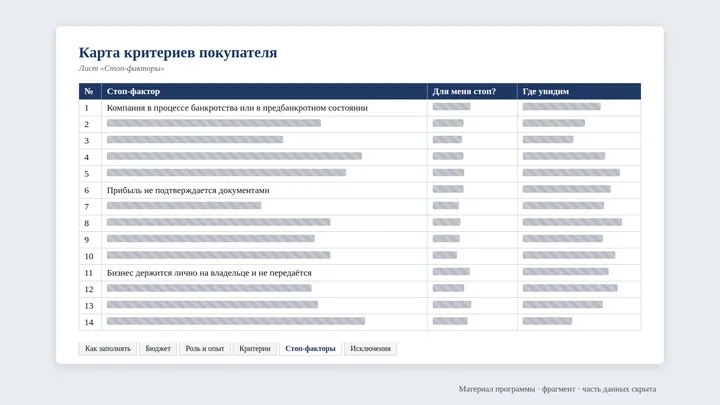This screenshot has height=405, width=720.
Task: Select row number 11 cell
Action: [x=90, y=273]
